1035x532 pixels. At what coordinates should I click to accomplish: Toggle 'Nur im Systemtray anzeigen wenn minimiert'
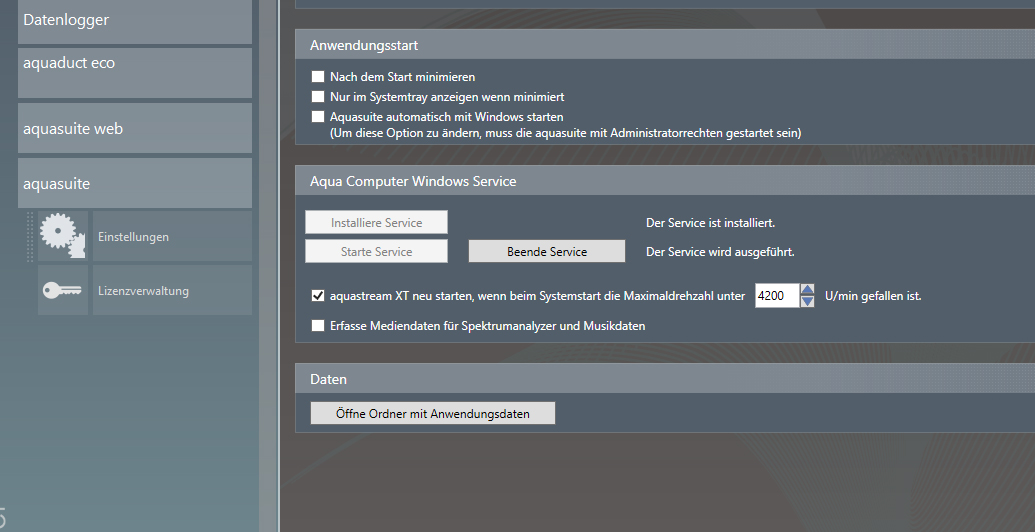[x=318, y=97]
